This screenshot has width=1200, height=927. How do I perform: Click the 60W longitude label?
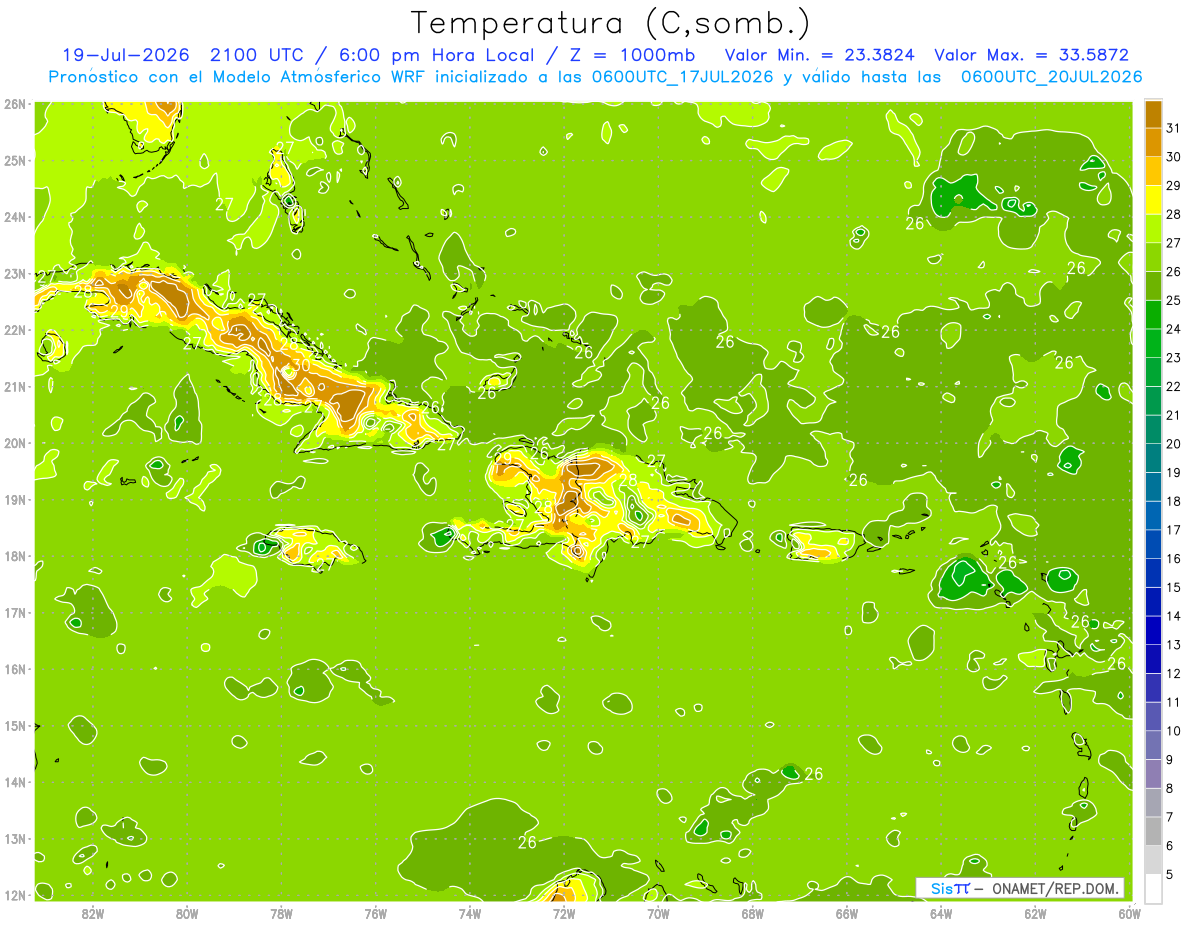tap(1128, 912)
